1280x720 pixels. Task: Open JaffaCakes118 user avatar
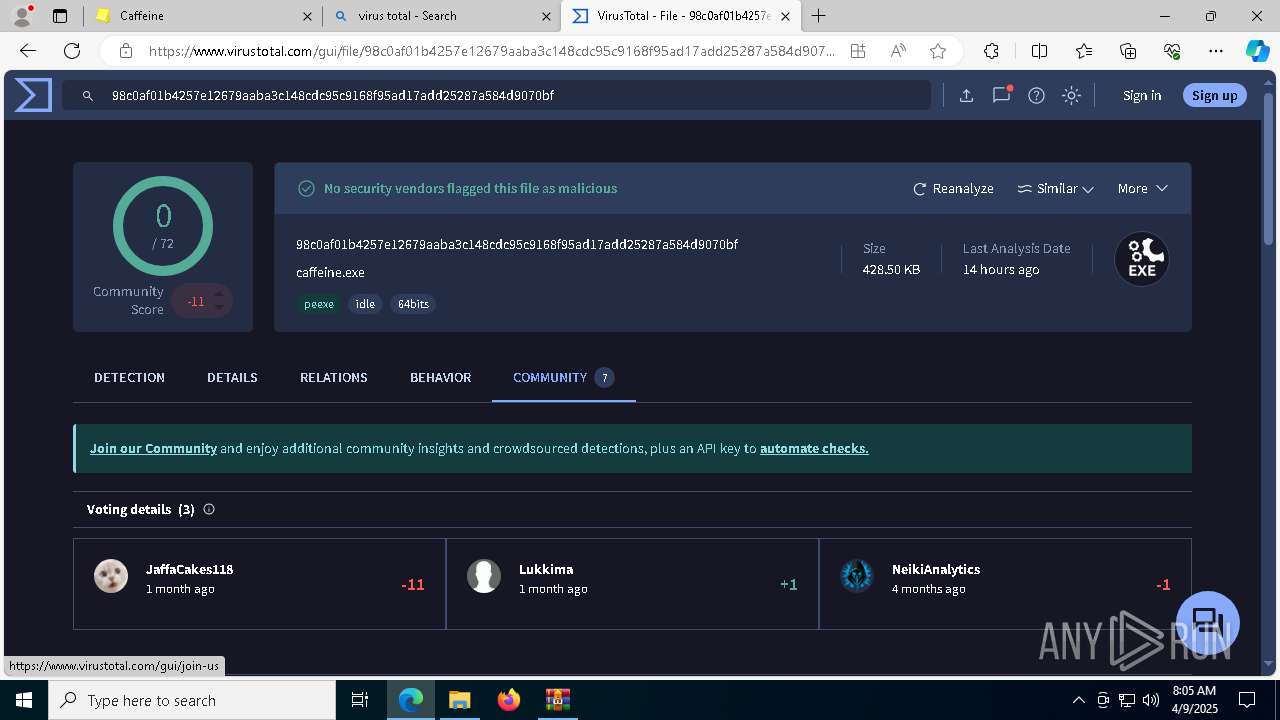111,576
